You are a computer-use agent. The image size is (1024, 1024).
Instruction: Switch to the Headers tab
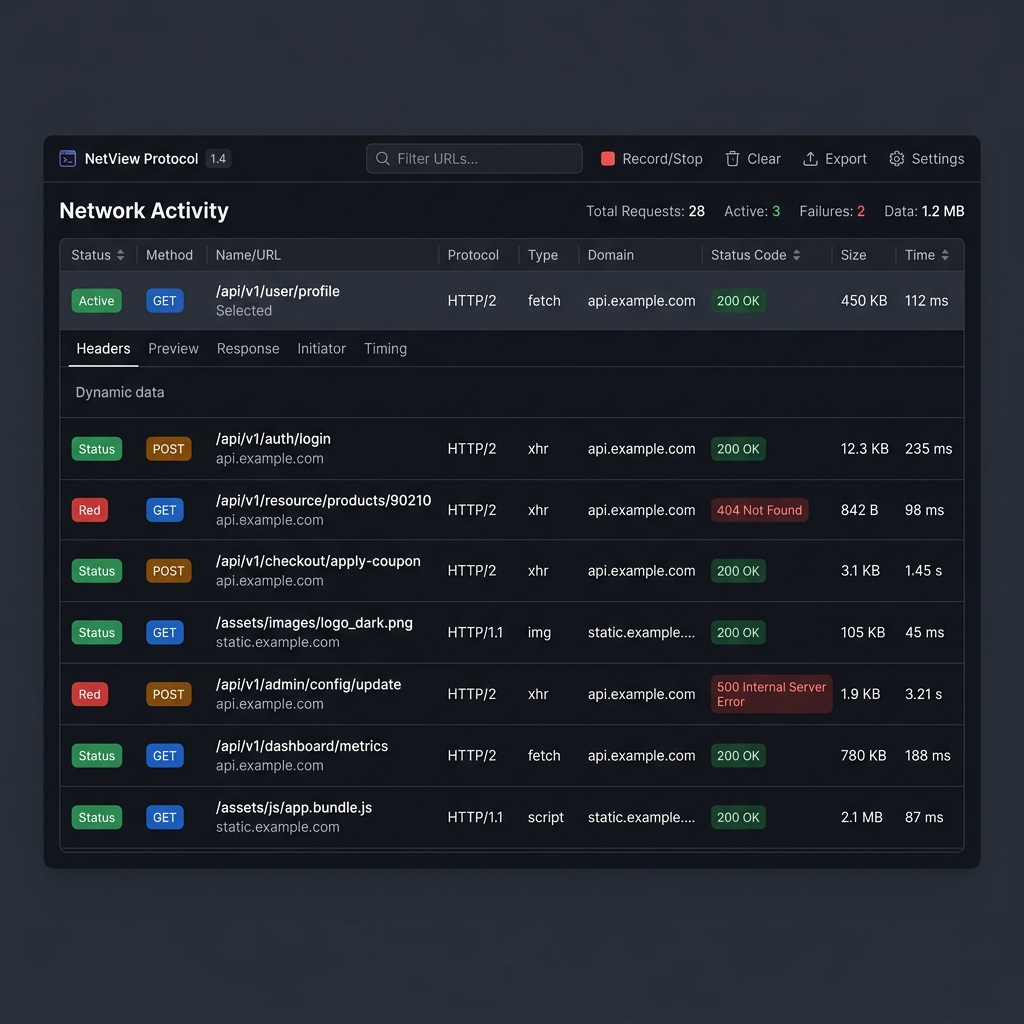click(103, 349)
